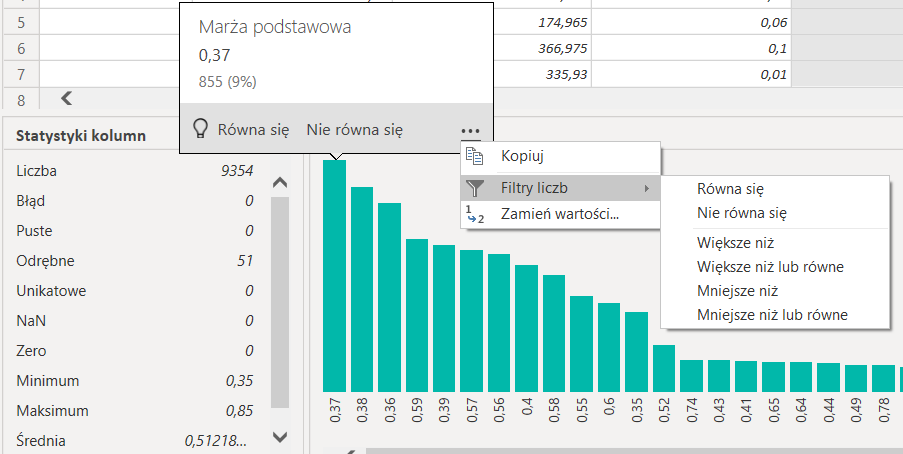Click Równa się button in the tooltip
The height and width of the screenshot is (454, 903).
tap(253, 130)
